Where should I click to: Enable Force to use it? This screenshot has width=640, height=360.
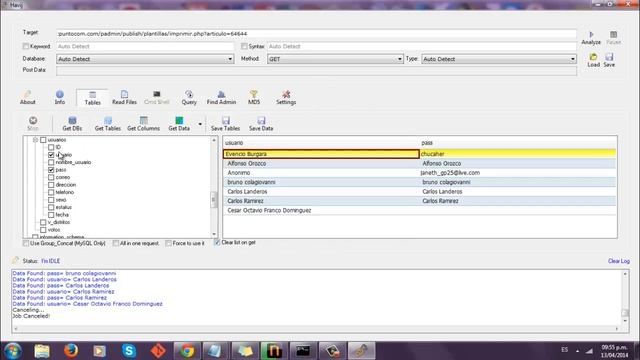click(x=169, y=243)
